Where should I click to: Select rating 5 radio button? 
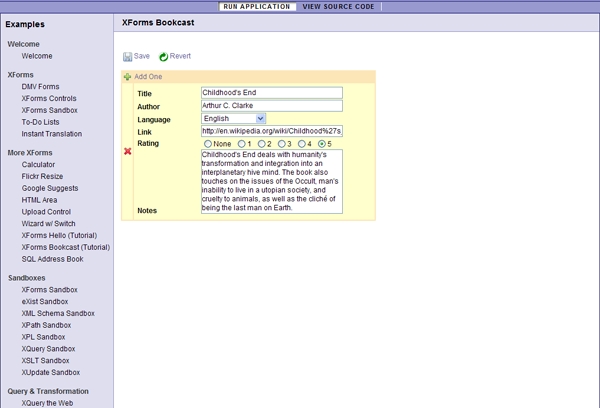click(322, 144)
